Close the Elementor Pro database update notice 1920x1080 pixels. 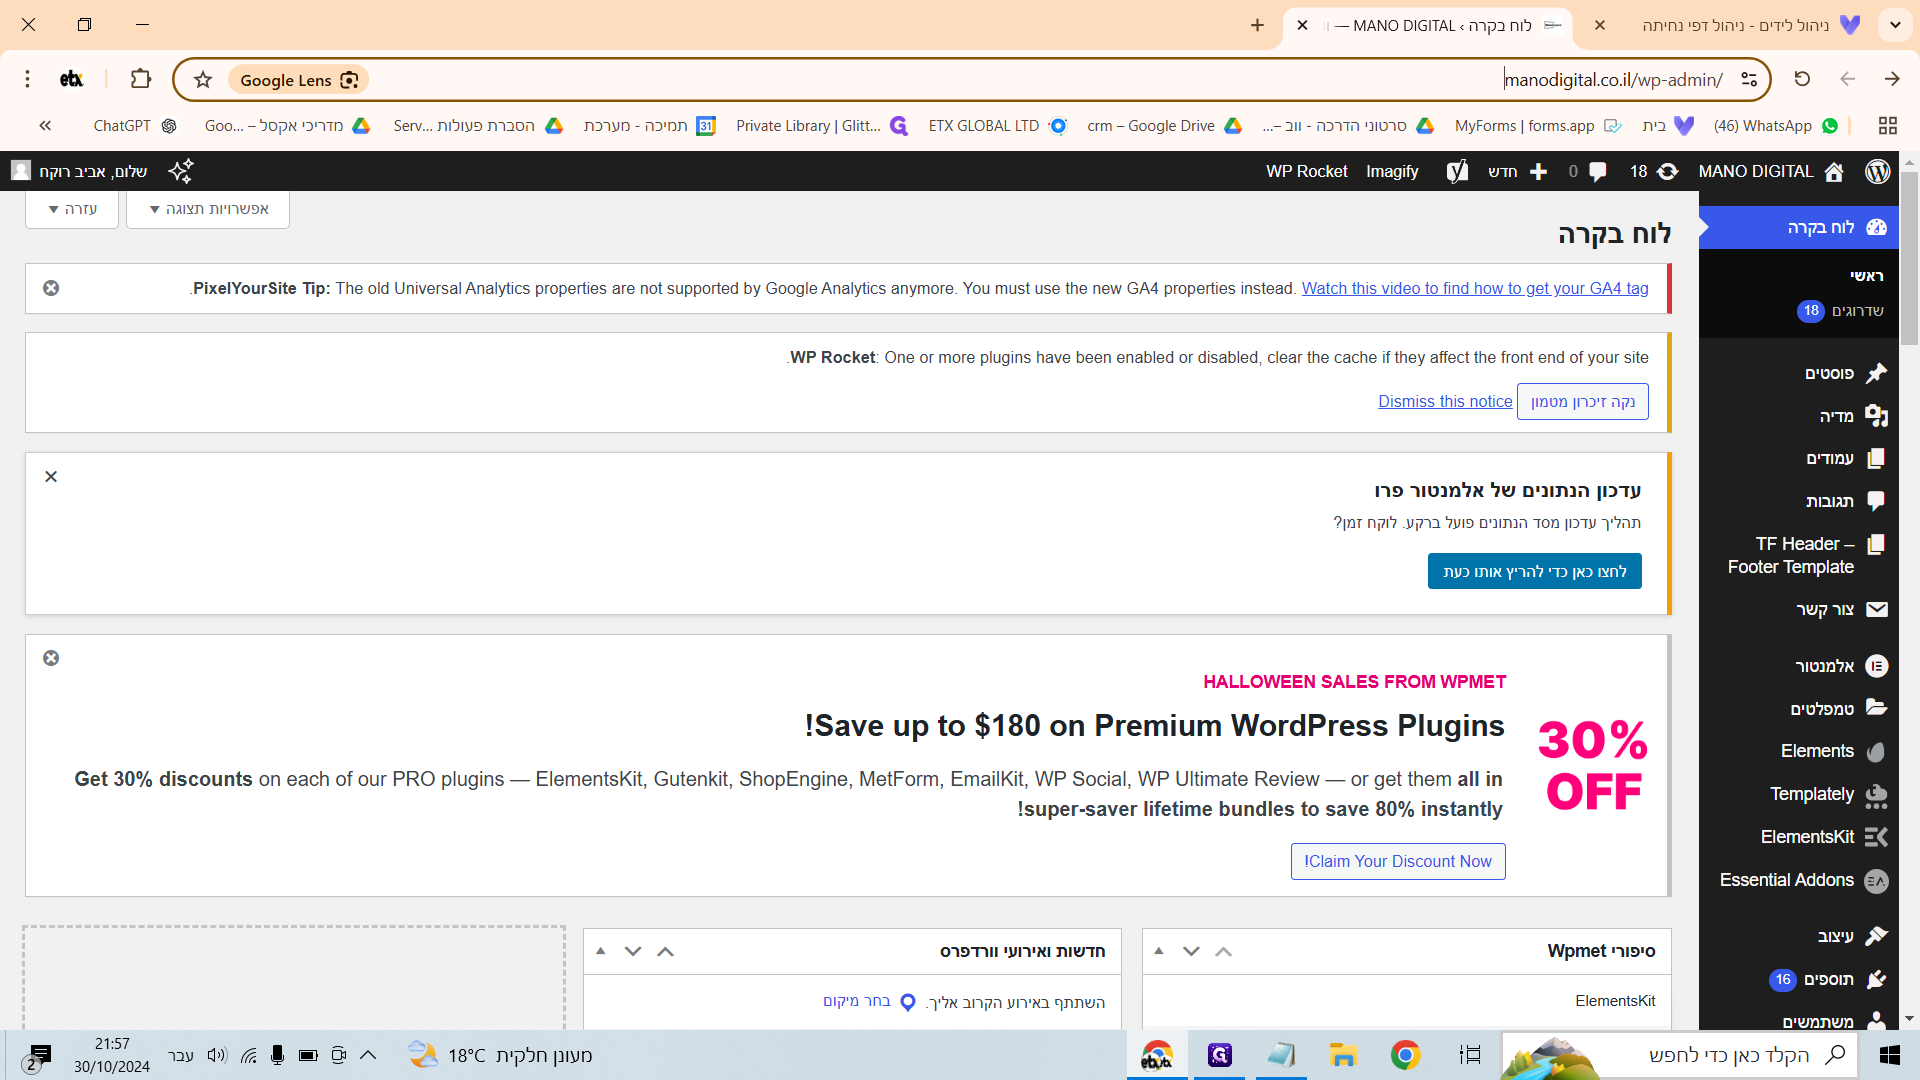pyautogui.click(x=51, y=476)
